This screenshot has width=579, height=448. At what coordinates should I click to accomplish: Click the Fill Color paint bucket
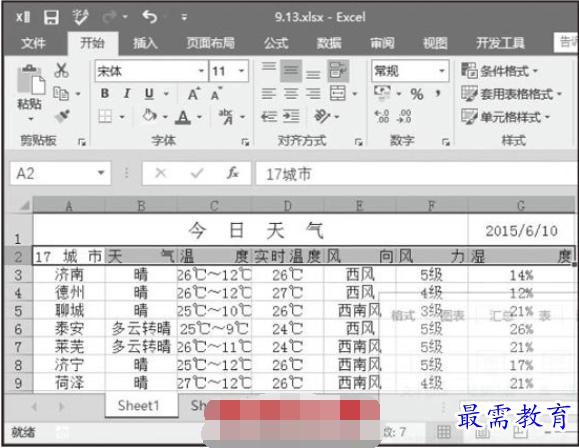[x=149, y=116]
